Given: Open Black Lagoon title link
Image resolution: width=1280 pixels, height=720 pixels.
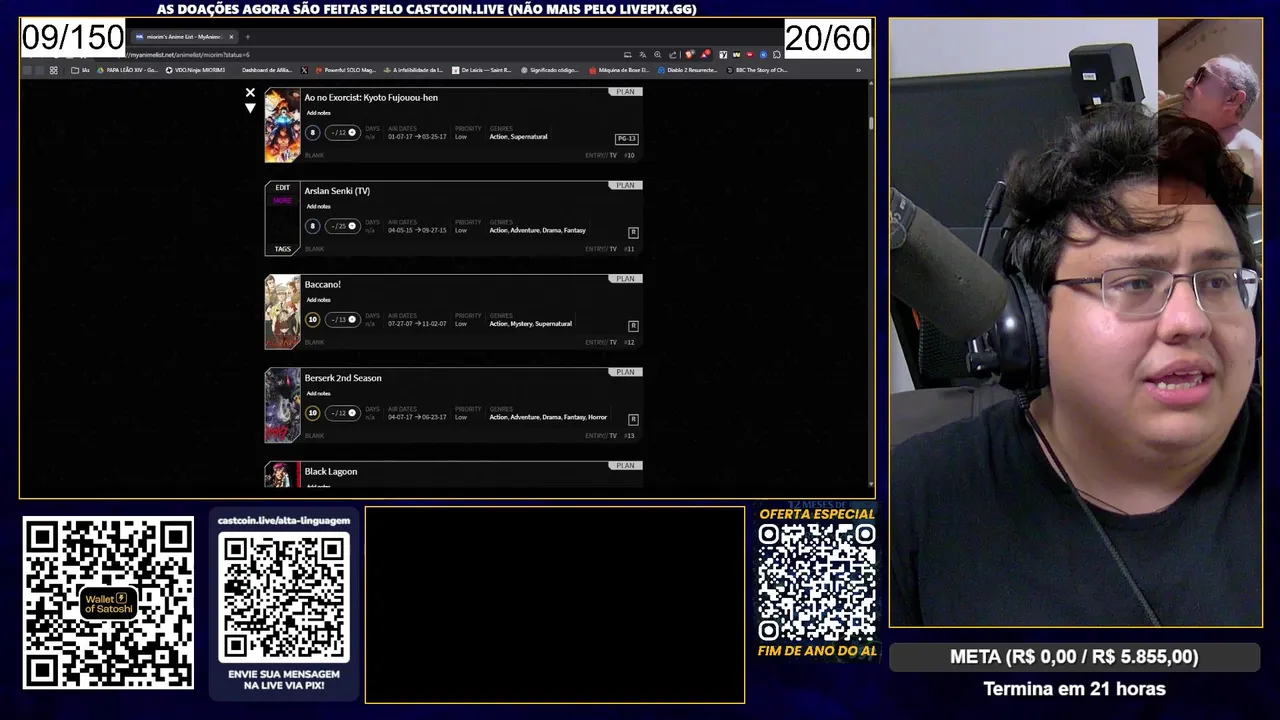Looking at the screenshot, I should pos(330,472).
